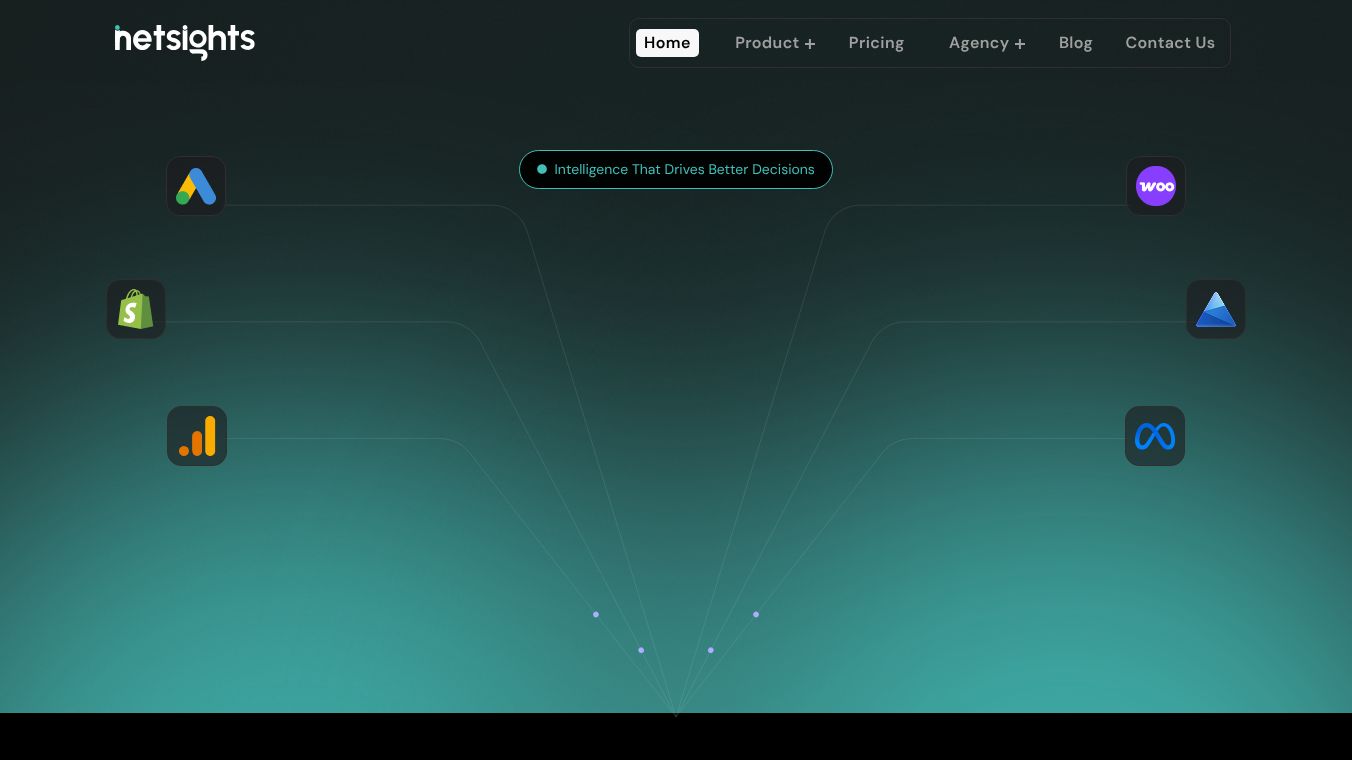The height and width of the screenshot is (760, 1352).
Task: Select the Google Ads icon
Action: point(196,186)
